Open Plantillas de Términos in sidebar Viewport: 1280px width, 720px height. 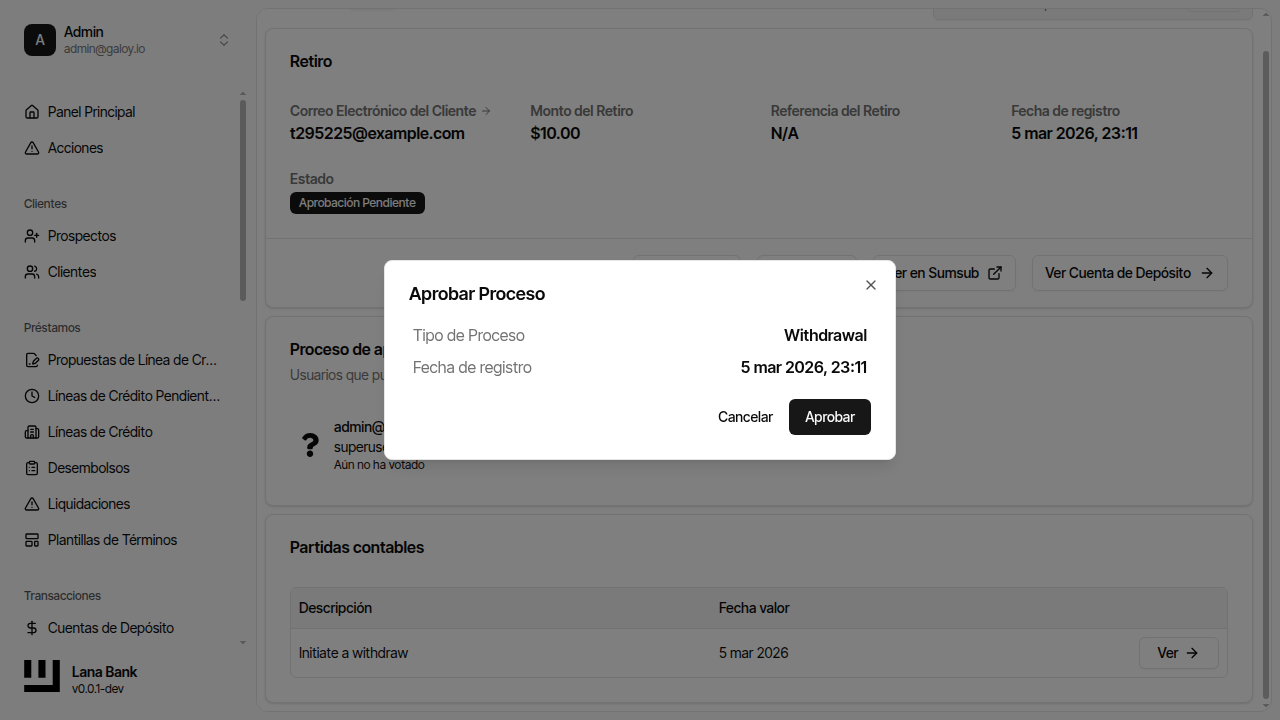(112, 540)
